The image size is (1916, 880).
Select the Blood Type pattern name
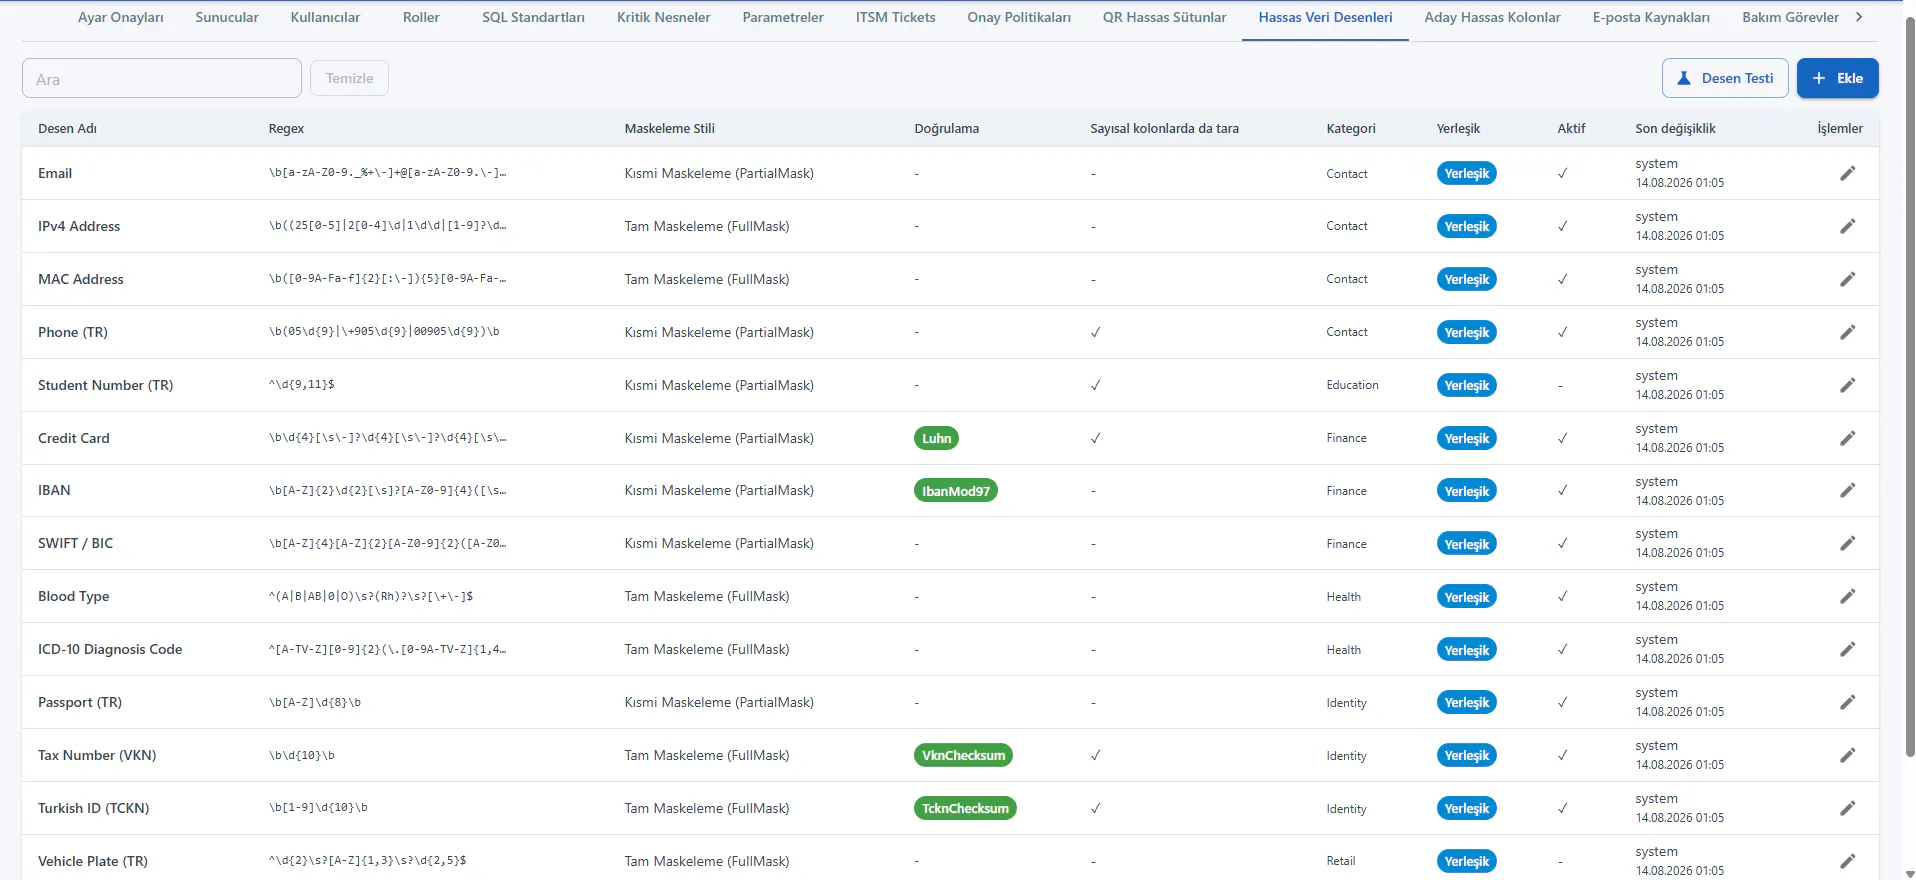pyautogui.click(x=73, y=596)
